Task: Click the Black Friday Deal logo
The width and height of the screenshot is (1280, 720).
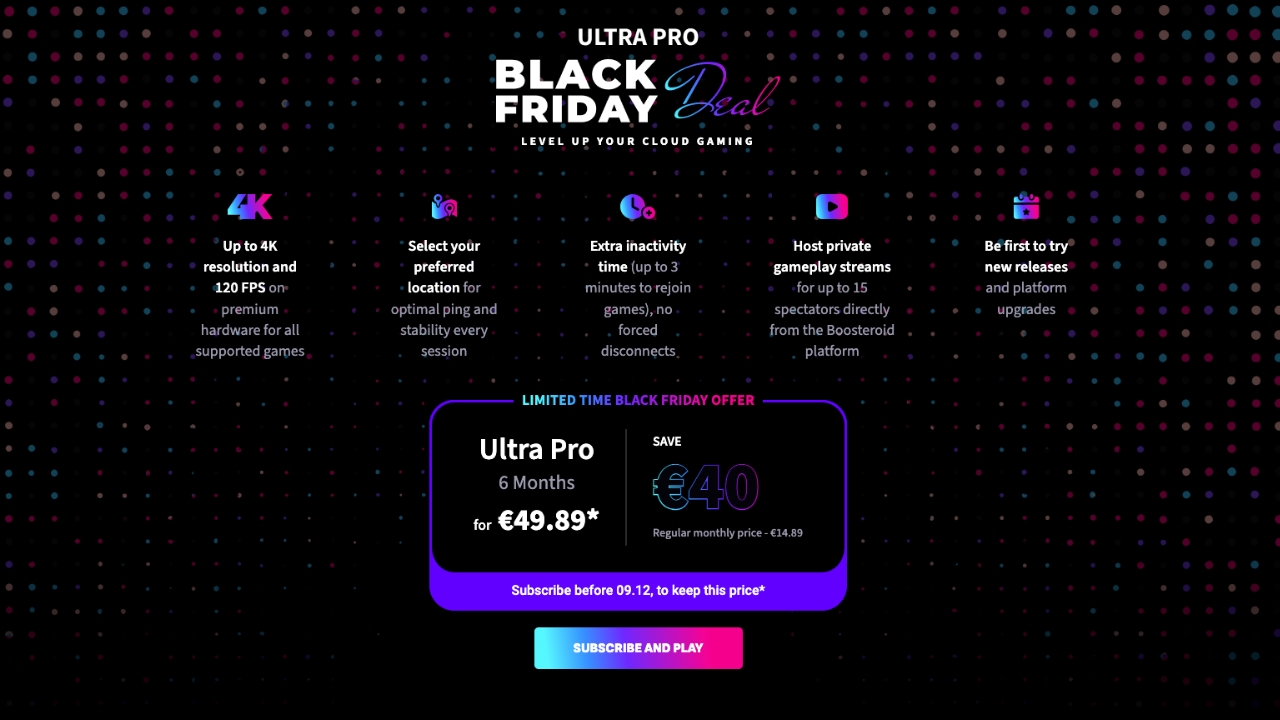Action: (x=638, y=92)
